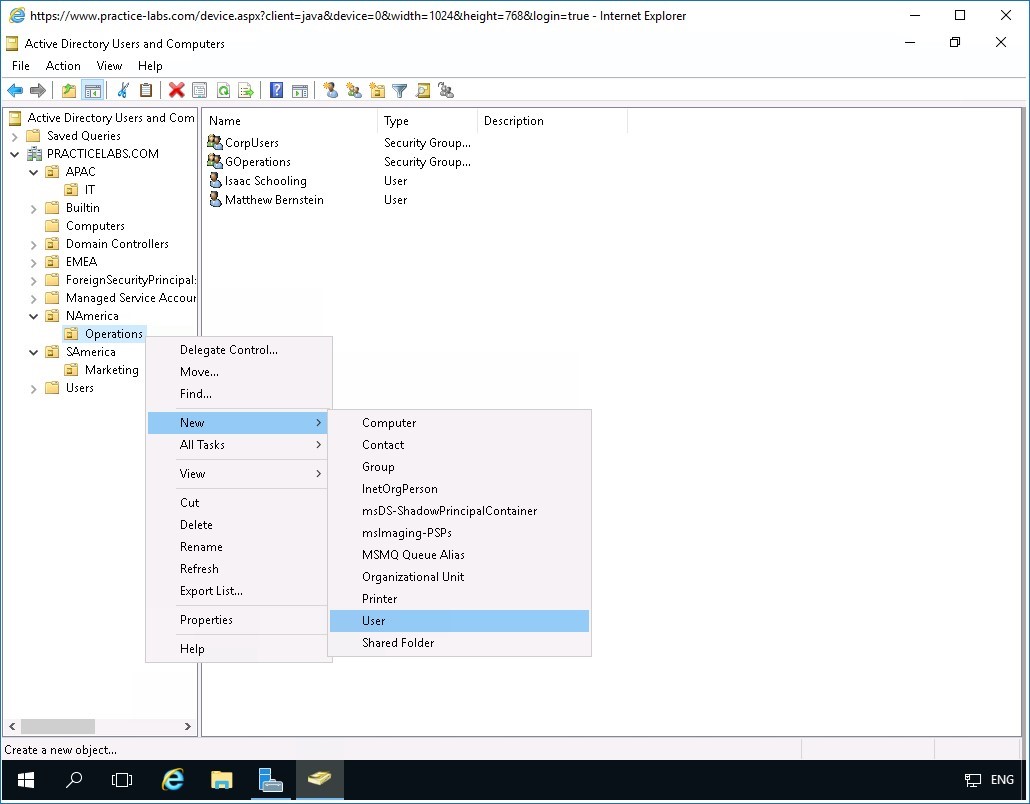Sort list by Name column header
Screen dimensions: 1030x804
(x=291, y=121)
